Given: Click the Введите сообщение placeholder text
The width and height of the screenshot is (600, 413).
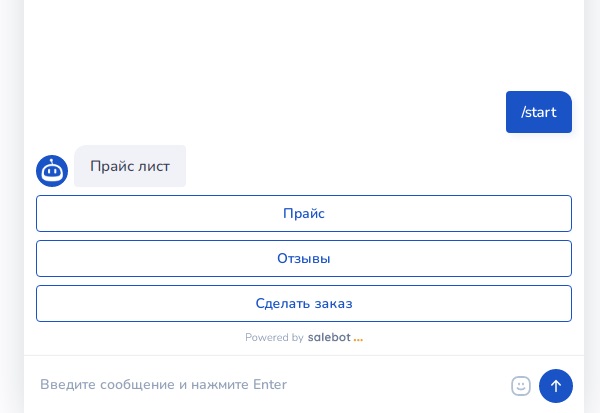Looking at the screenshot, I should tap(163, 385).
